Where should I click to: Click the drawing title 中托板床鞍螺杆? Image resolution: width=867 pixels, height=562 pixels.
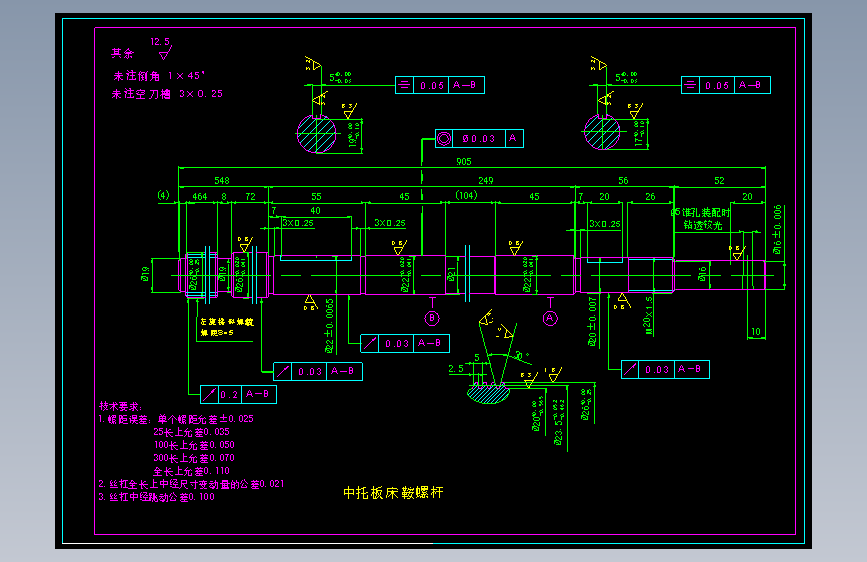[x=393, y=492]
